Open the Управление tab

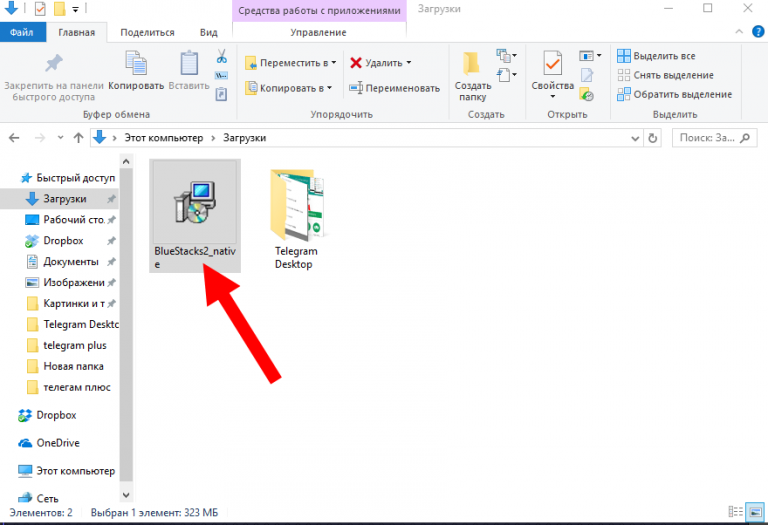tap(318, 32)
